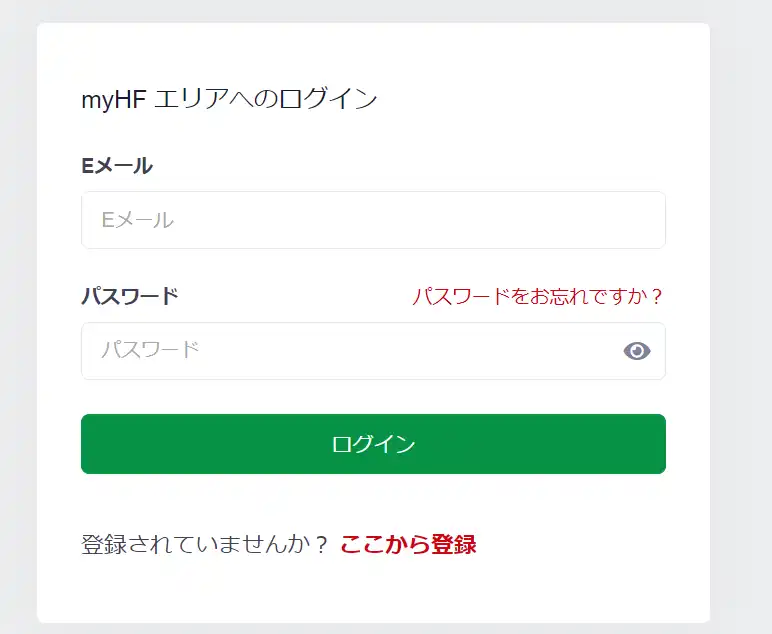Click inside the password box placeholder text
The width and height of the screenshot is (772, 634).
(x=151, y=350)
